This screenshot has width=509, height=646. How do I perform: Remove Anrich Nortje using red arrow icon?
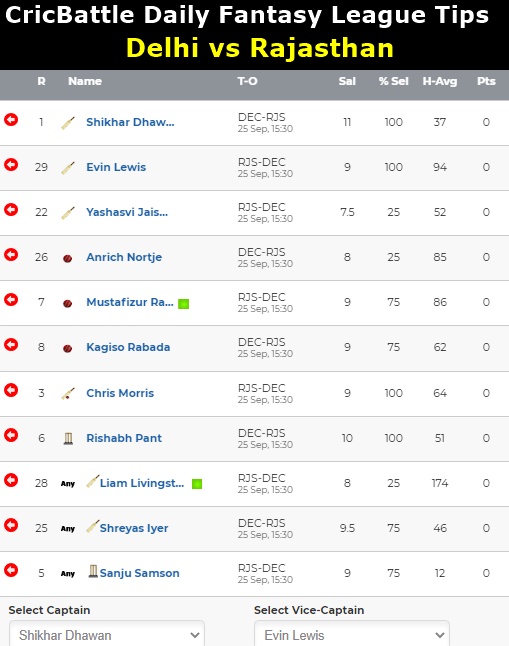(11, 255)
